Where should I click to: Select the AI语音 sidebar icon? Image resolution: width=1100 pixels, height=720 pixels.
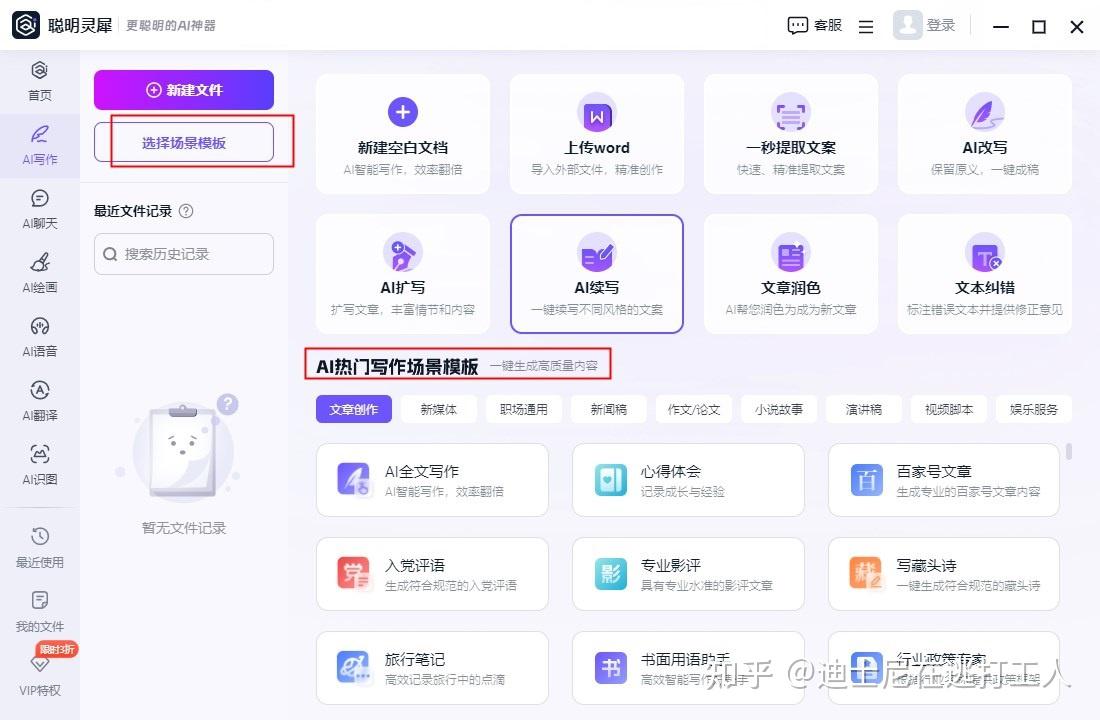pyautogui.click(x=40, y=336)
